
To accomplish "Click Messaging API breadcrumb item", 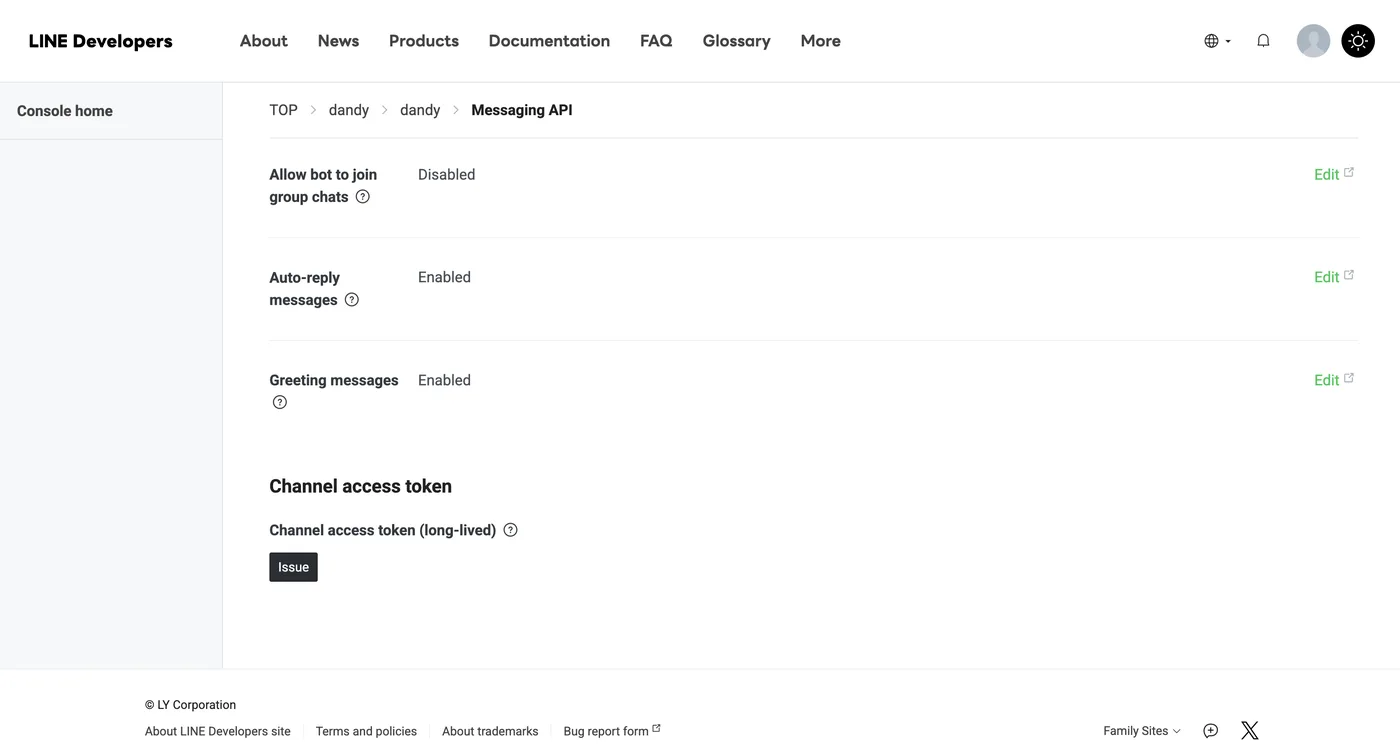I will [522, 110].
